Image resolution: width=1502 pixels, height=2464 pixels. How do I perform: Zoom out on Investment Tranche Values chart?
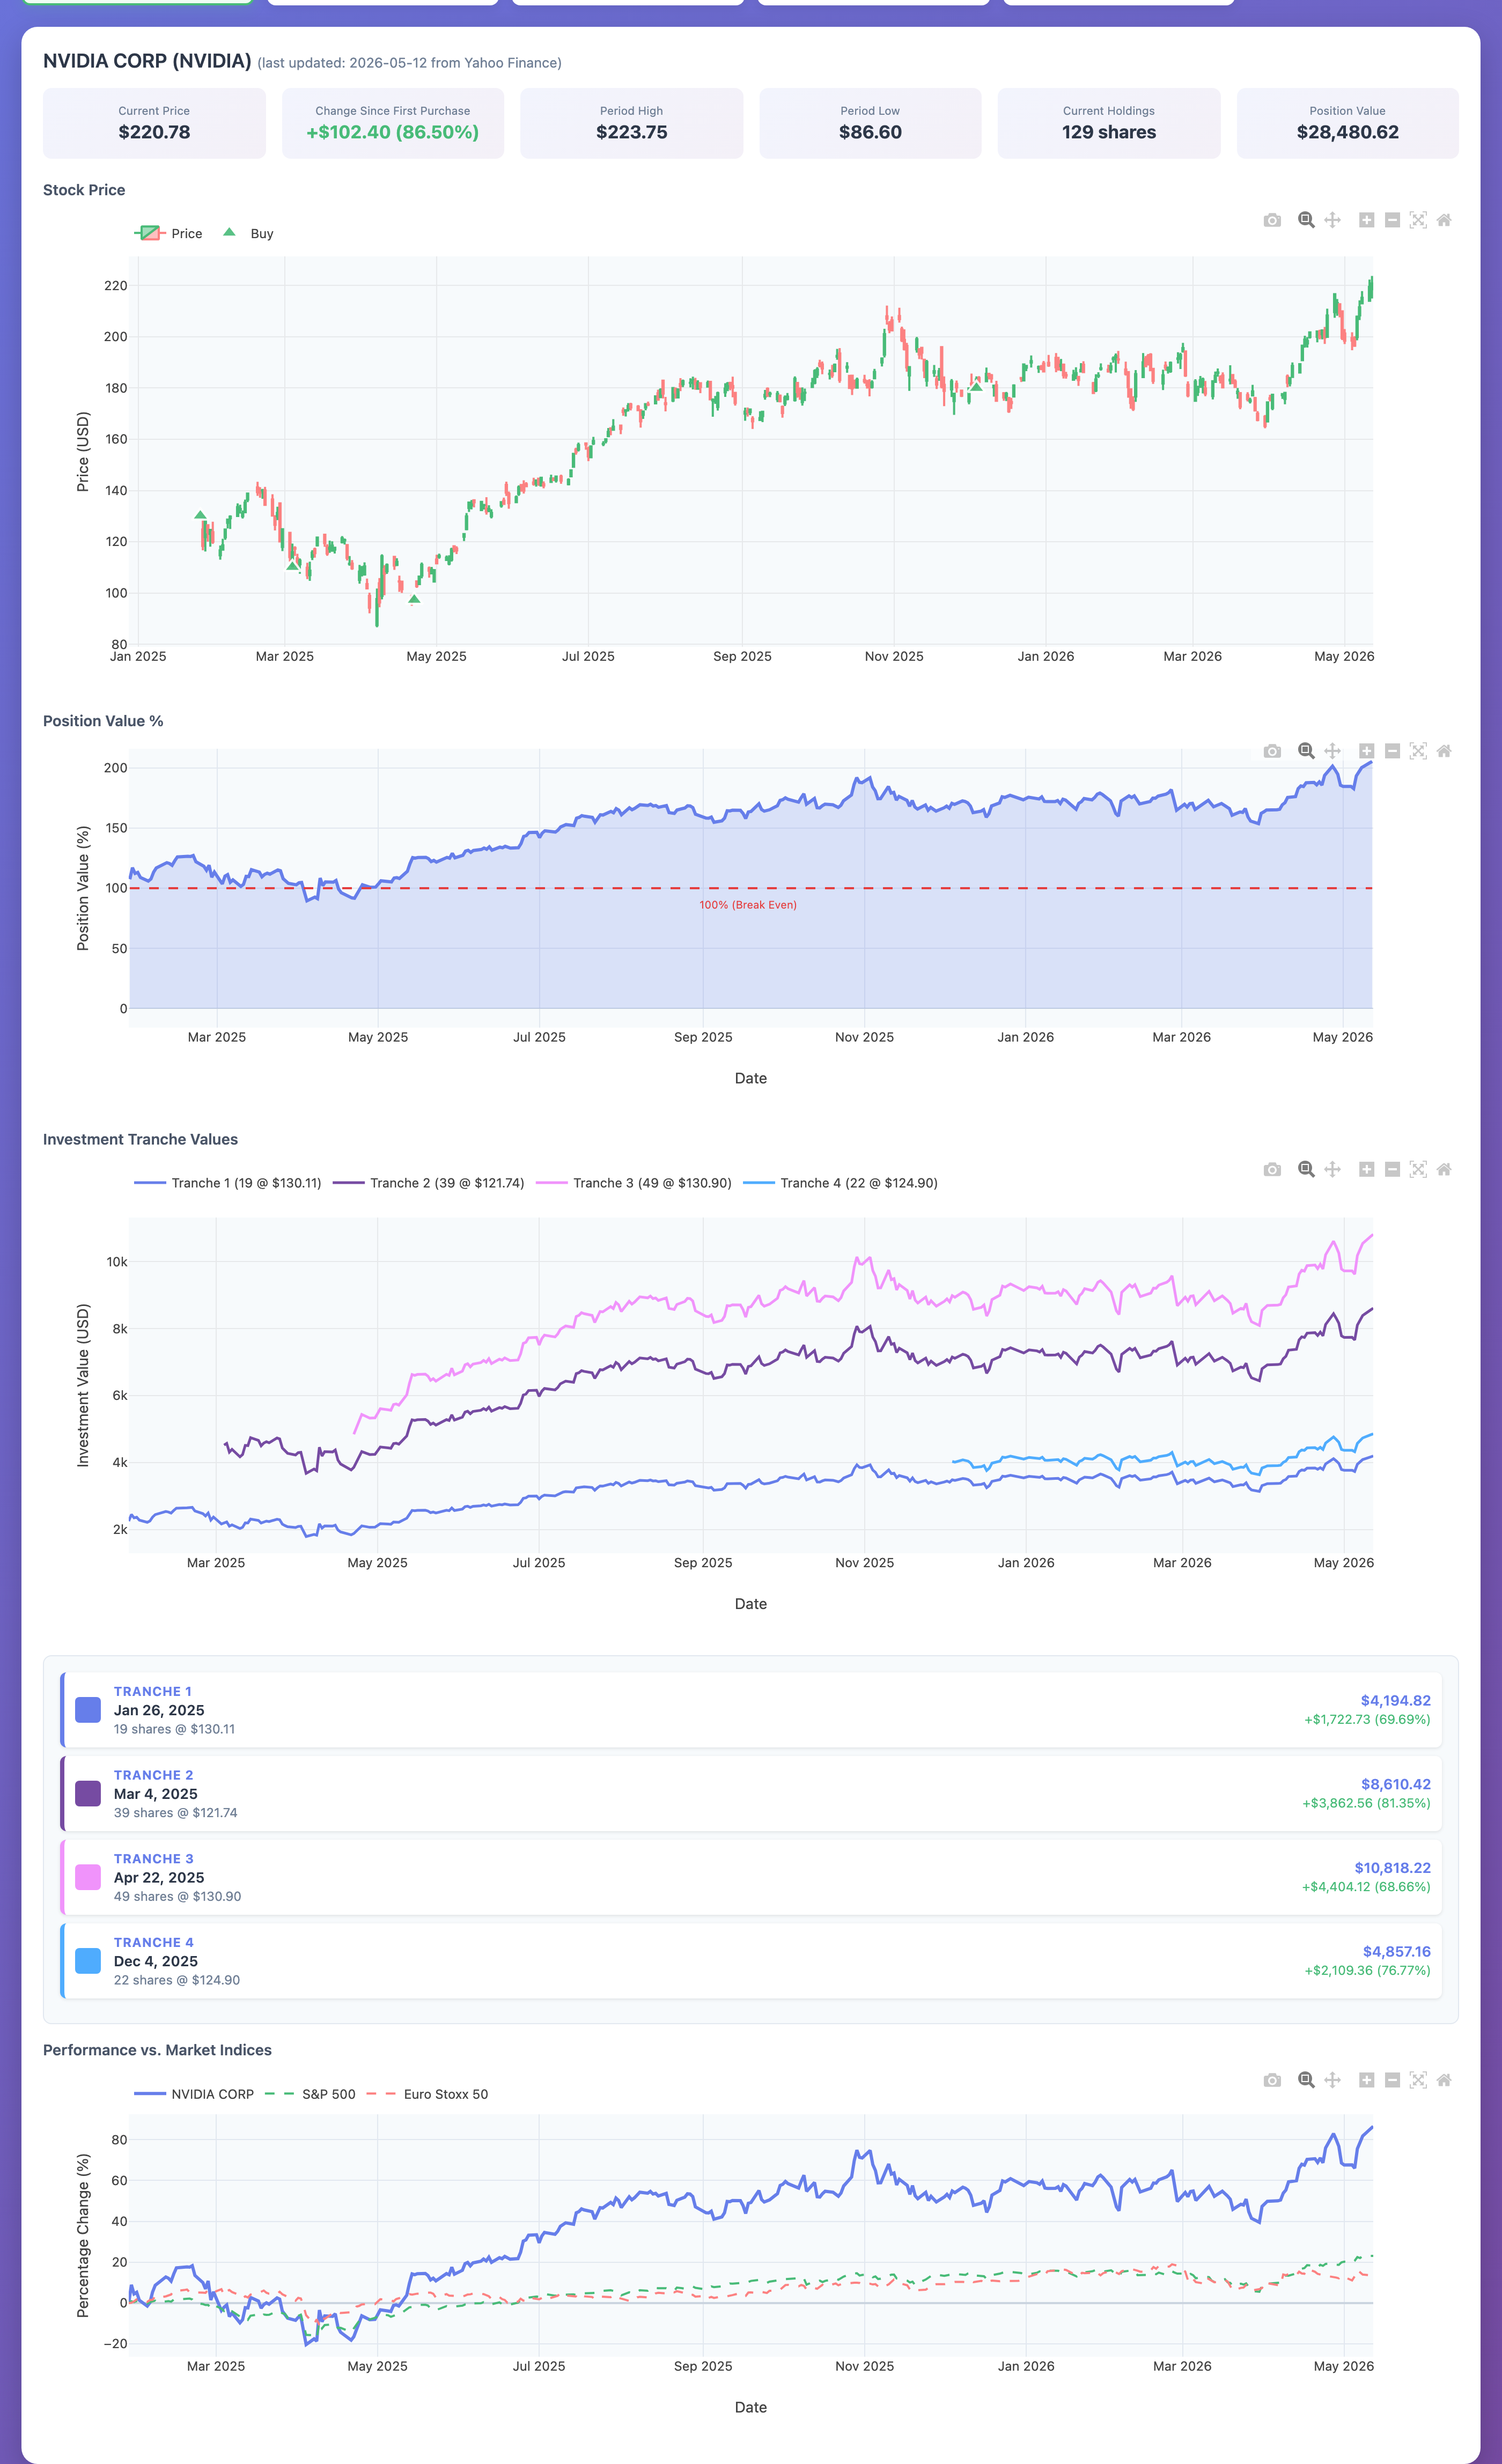pyautogui.click(x=1392, y=1169)
